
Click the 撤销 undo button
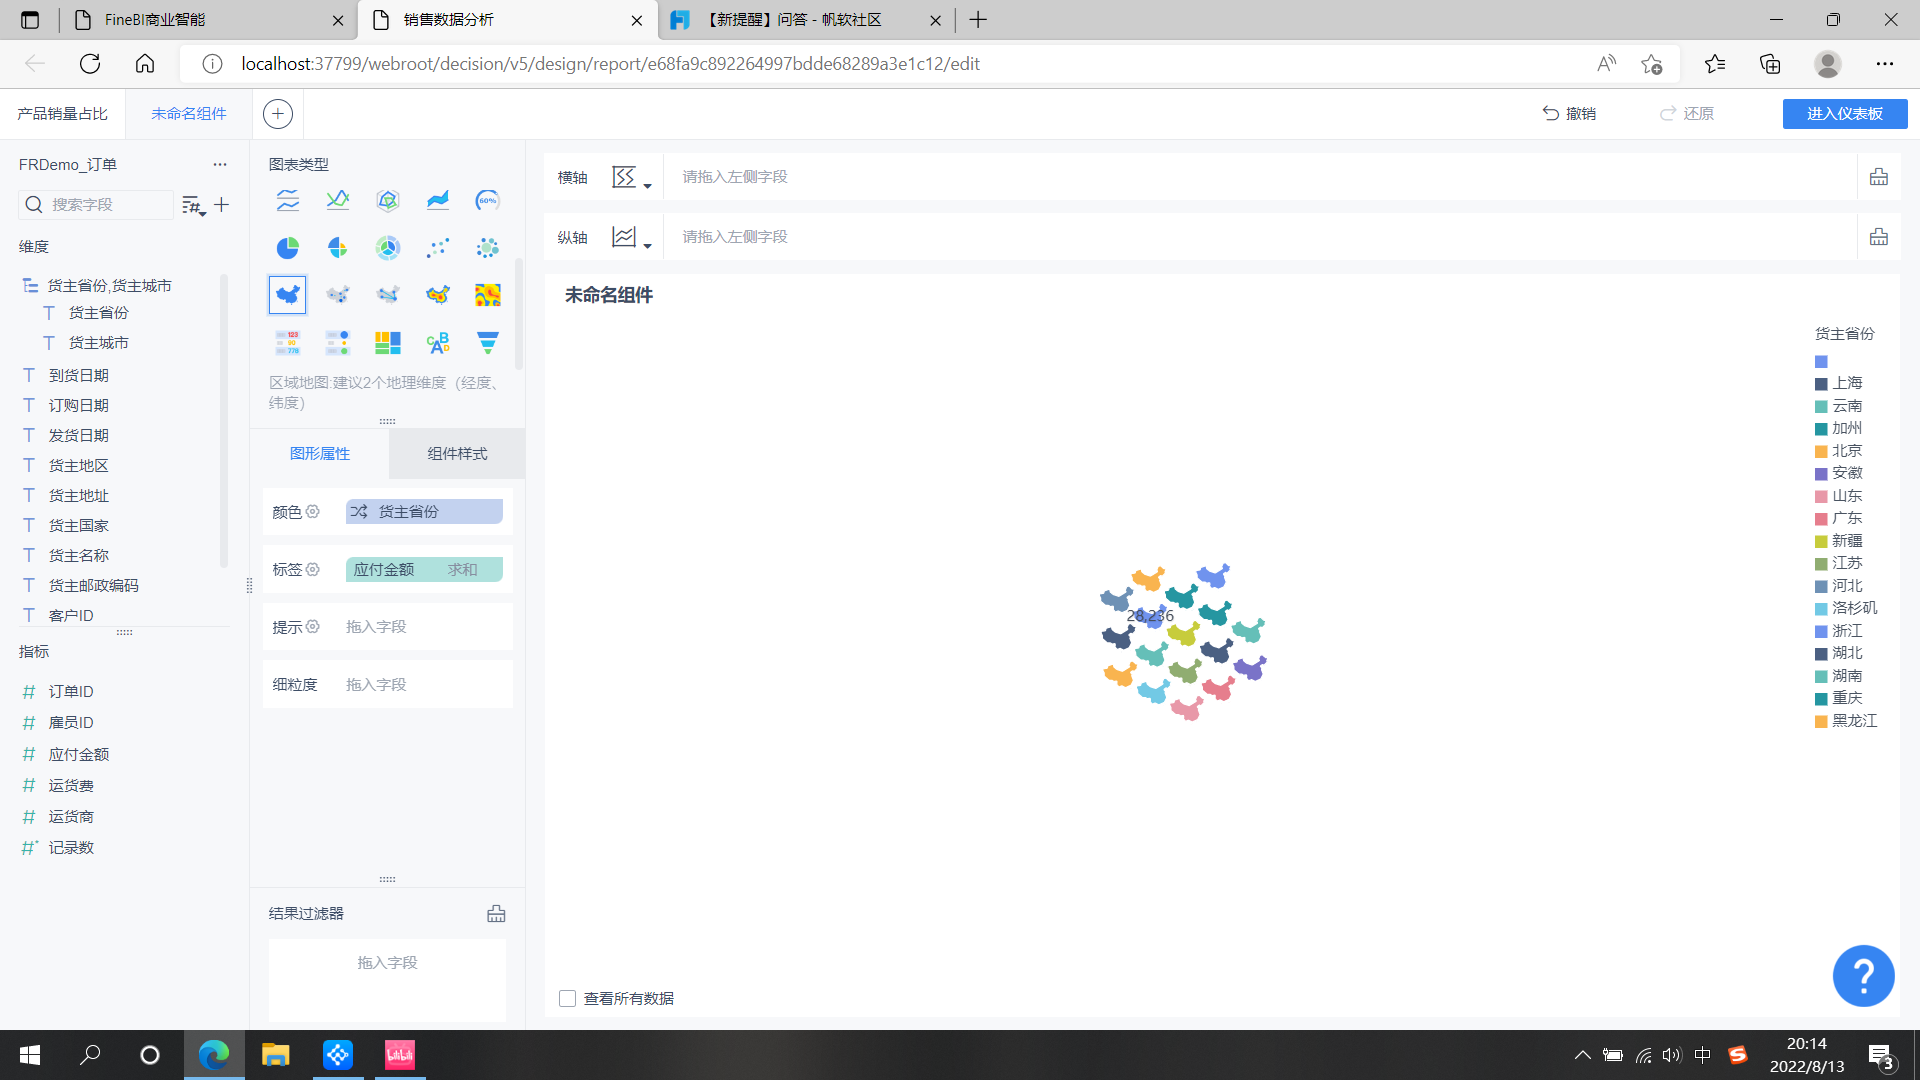click(1569, 113)
